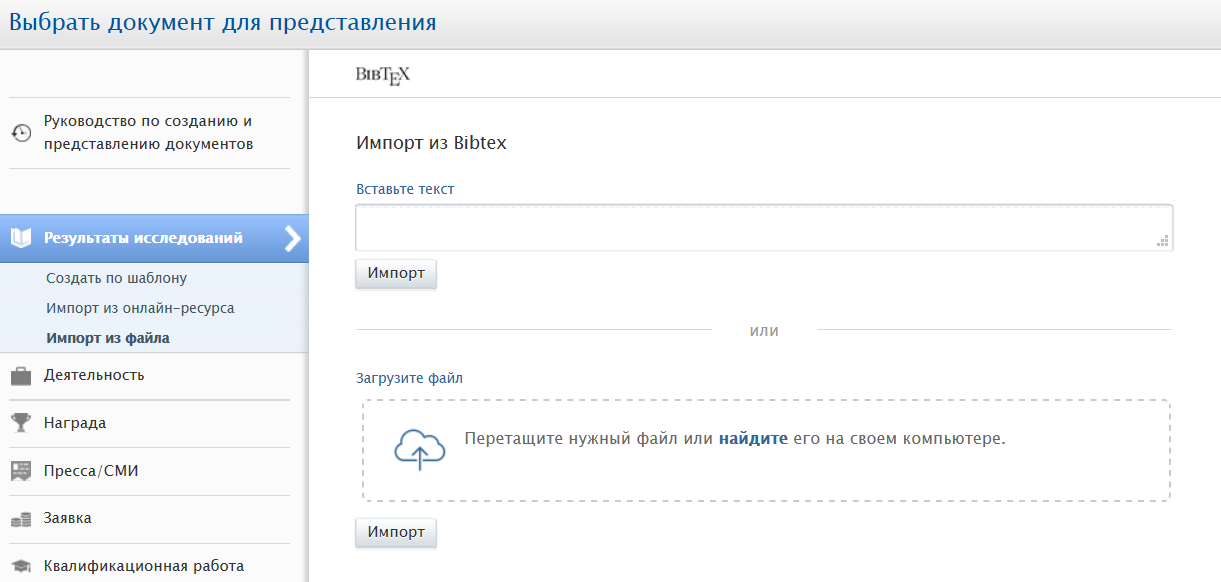Click Импорт button under the file upload area
The width and height of the screenshot is (1221, 582).
tap(396, 532)
